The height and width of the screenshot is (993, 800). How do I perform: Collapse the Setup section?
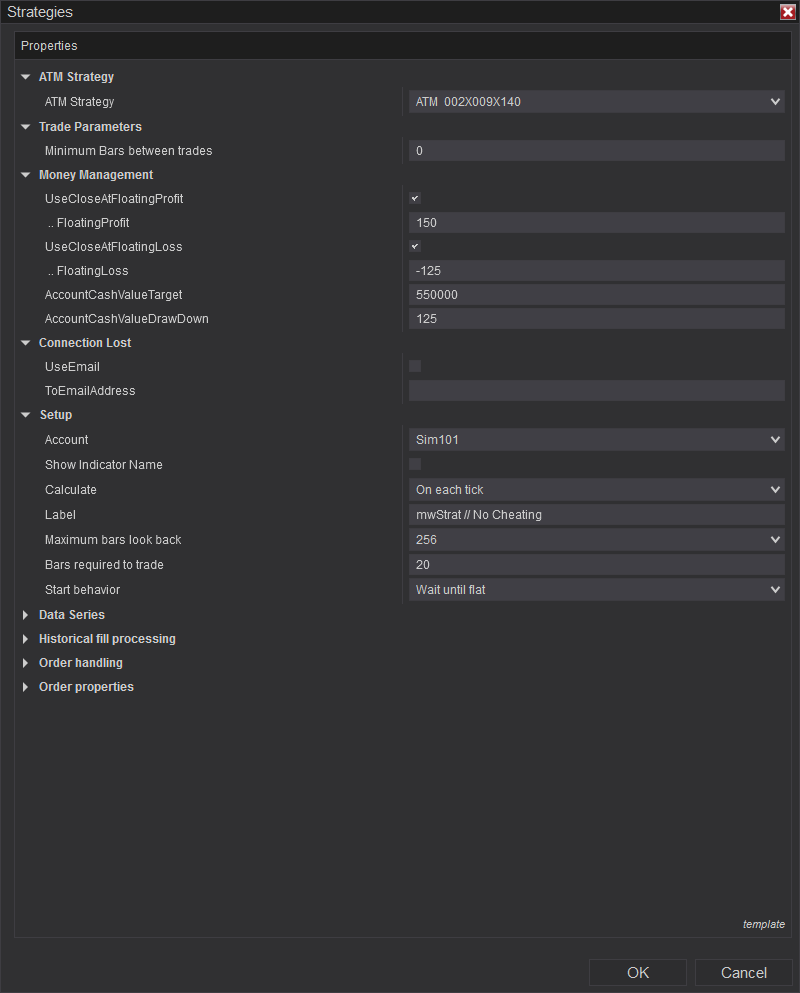[25, 415]
